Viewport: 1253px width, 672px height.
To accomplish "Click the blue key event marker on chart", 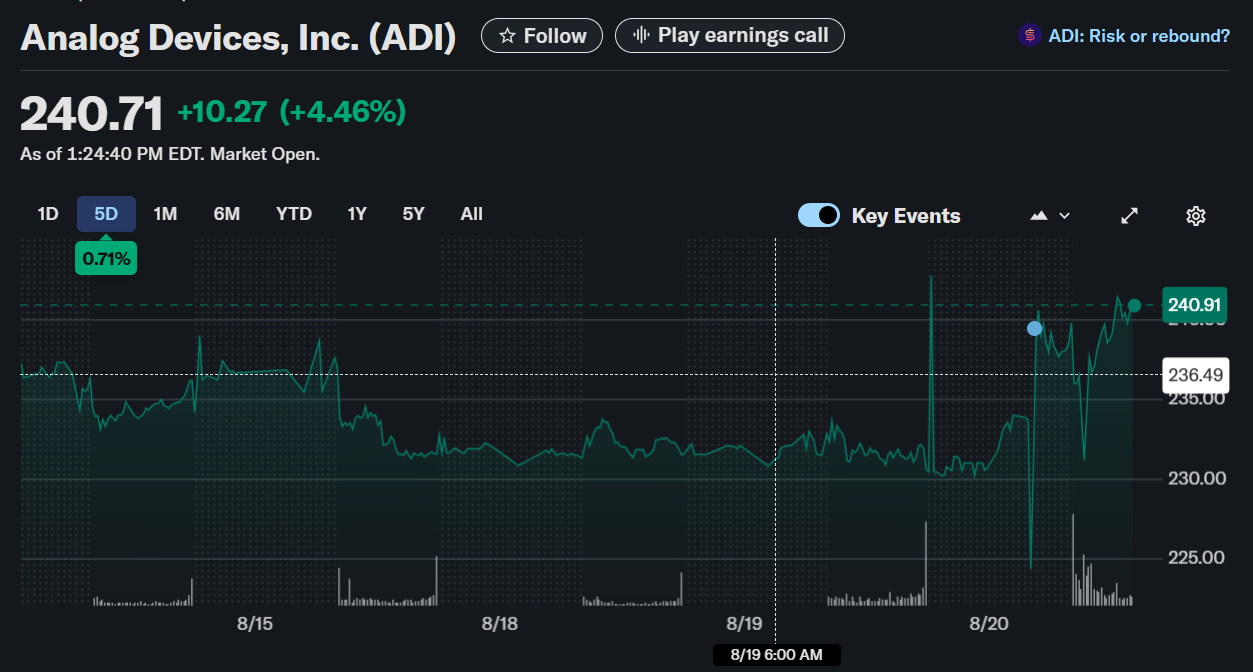I will click(x=1035, y=328).
